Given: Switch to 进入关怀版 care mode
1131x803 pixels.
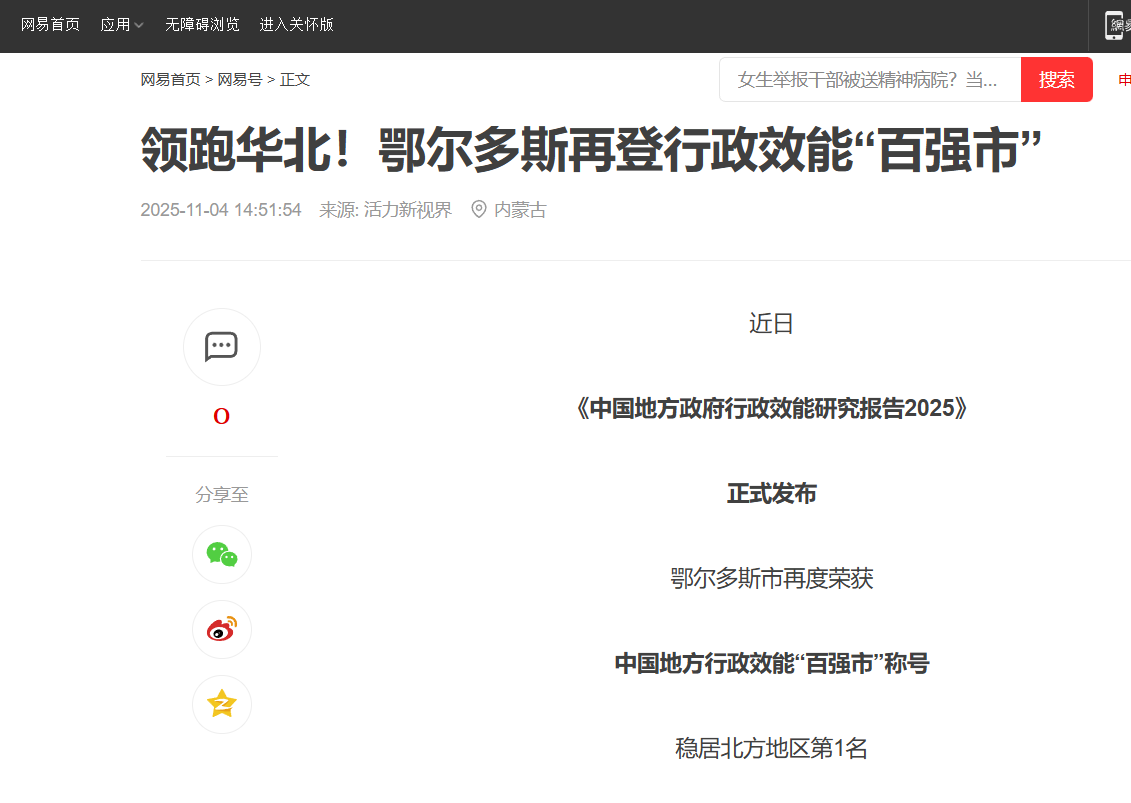Looking at the screenshot, I should 296,25.
